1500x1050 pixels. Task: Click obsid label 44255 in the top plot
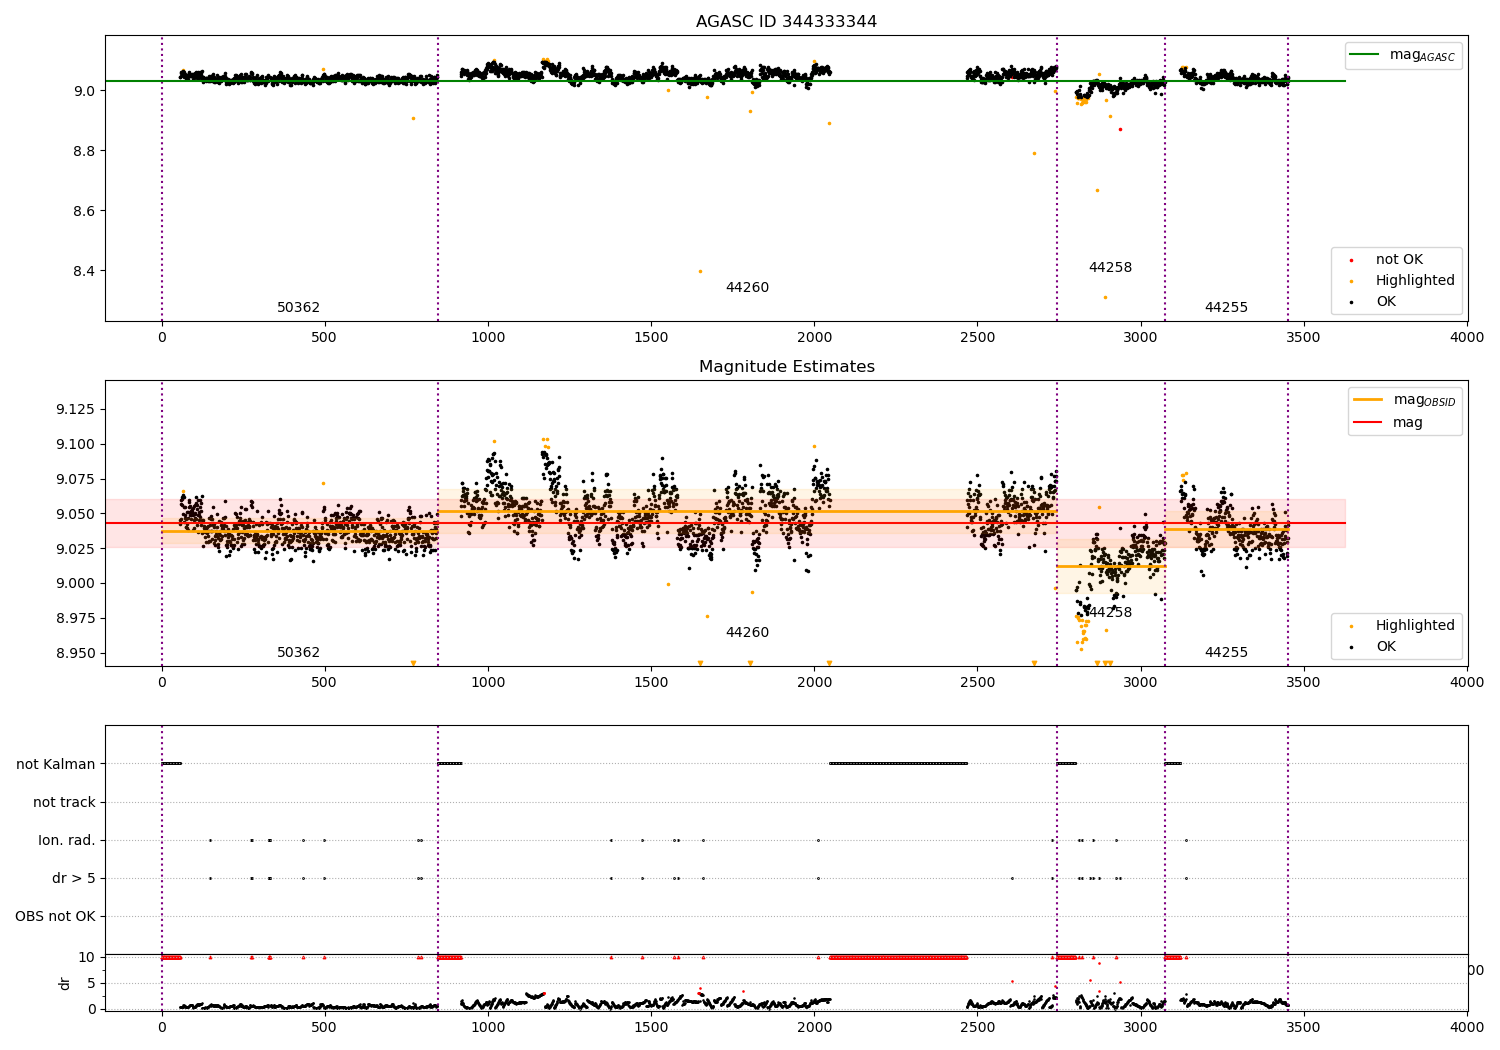[1226, 308]
